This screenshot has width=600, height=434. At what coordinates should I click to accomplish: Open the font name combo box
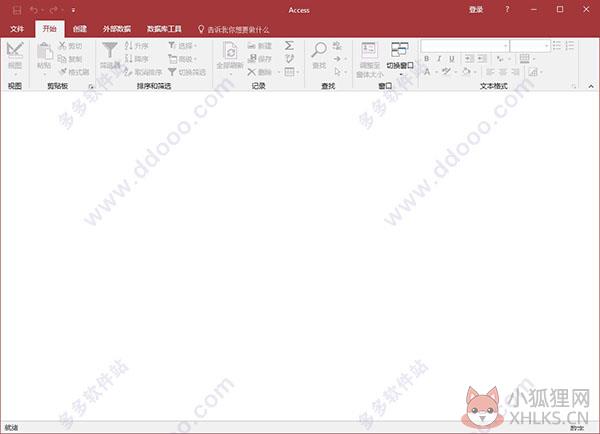coord(465,46)
